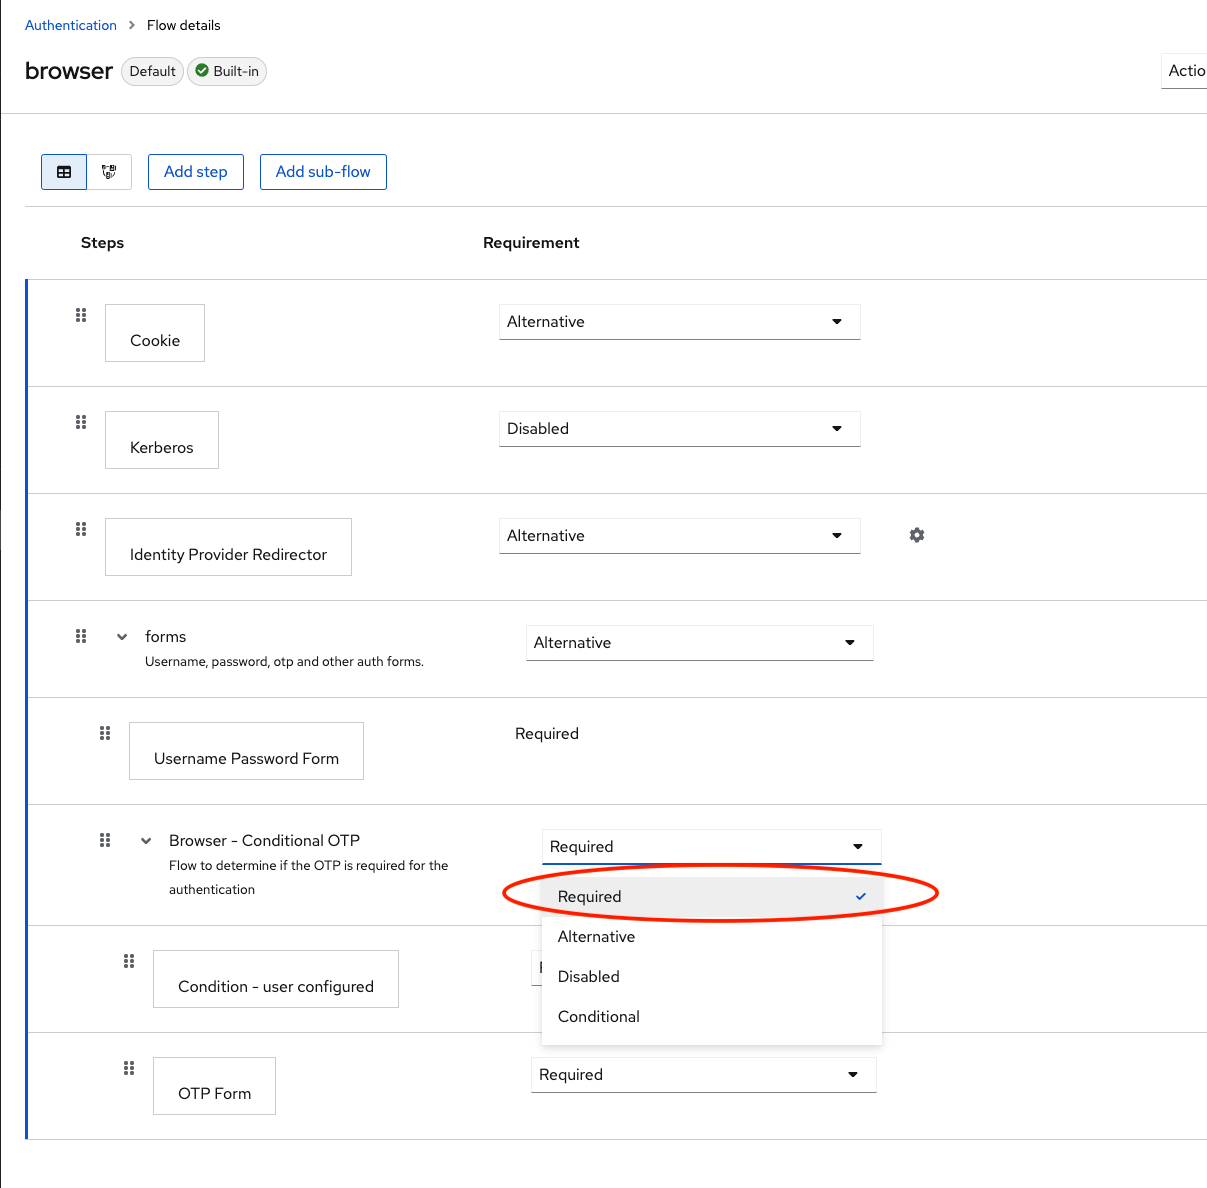Image resolution: width=1207 pixels, height=1188 pixels.
Task: Open Cookie requirement dropdown
Action: [x=679, y=322]
